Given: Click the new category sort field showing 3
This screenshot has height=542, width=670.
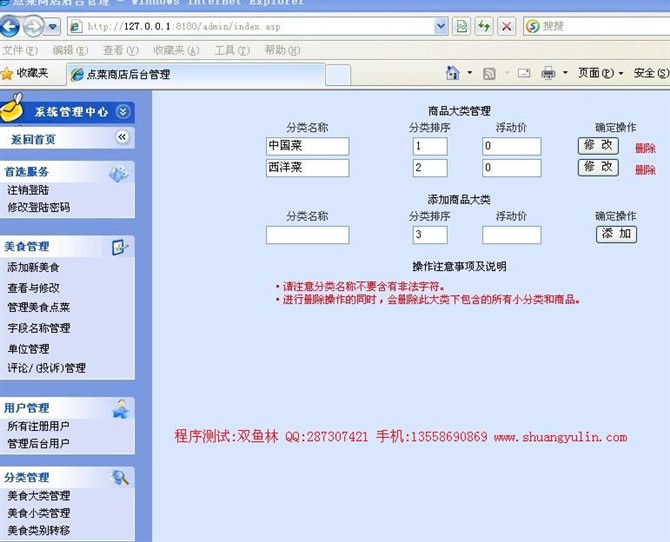Looking at the screenshot, I should pos(430,235).
